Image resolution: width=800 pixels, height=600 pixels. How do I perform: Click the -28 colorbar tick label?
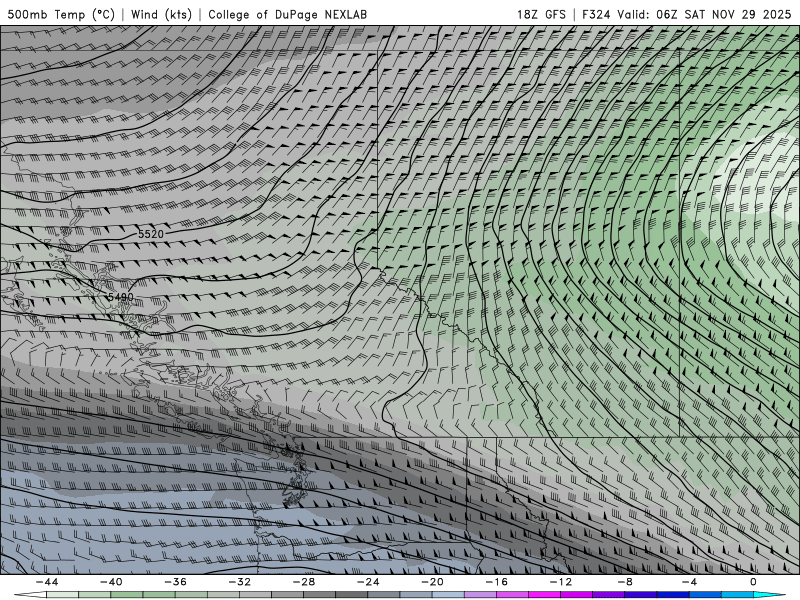coord(304,582)
